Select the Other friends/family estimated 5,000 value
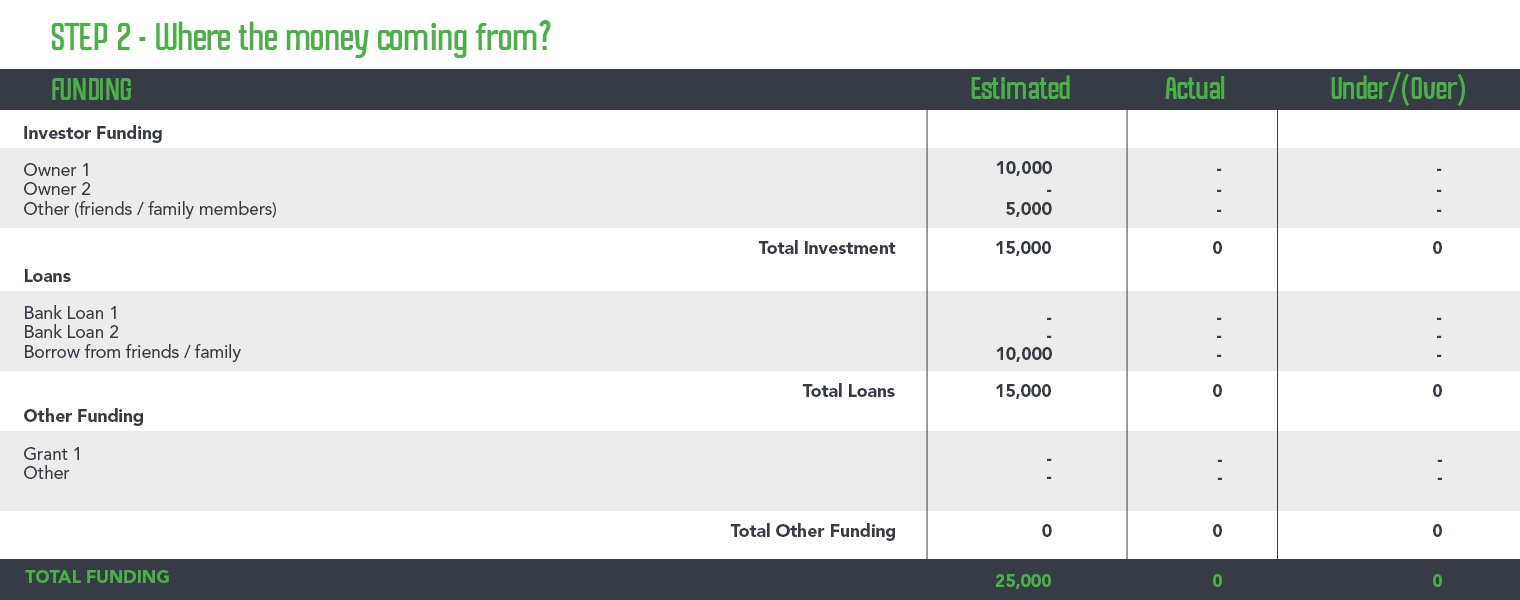Image resolution: width=1520 pixels, height=600 pixels. 1028,209
